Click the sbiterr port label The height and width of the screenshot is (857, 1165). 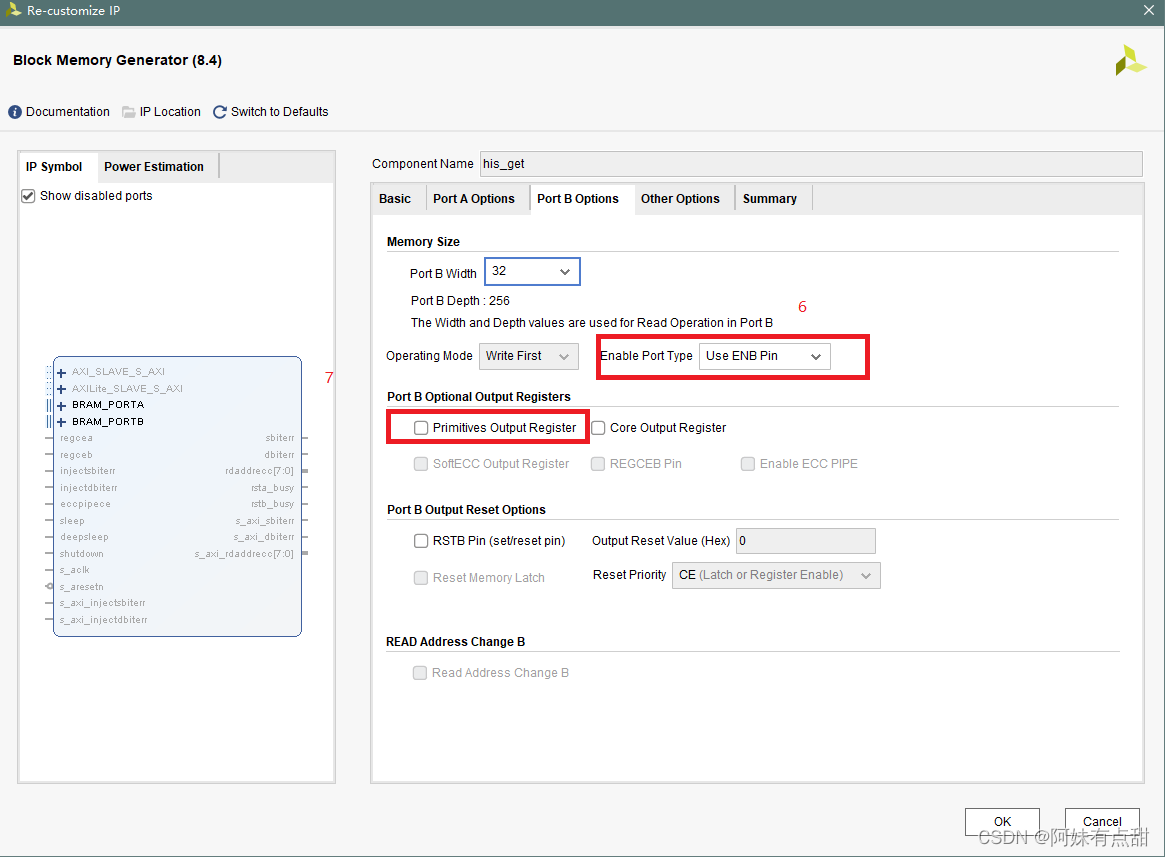tap(279, 439)
